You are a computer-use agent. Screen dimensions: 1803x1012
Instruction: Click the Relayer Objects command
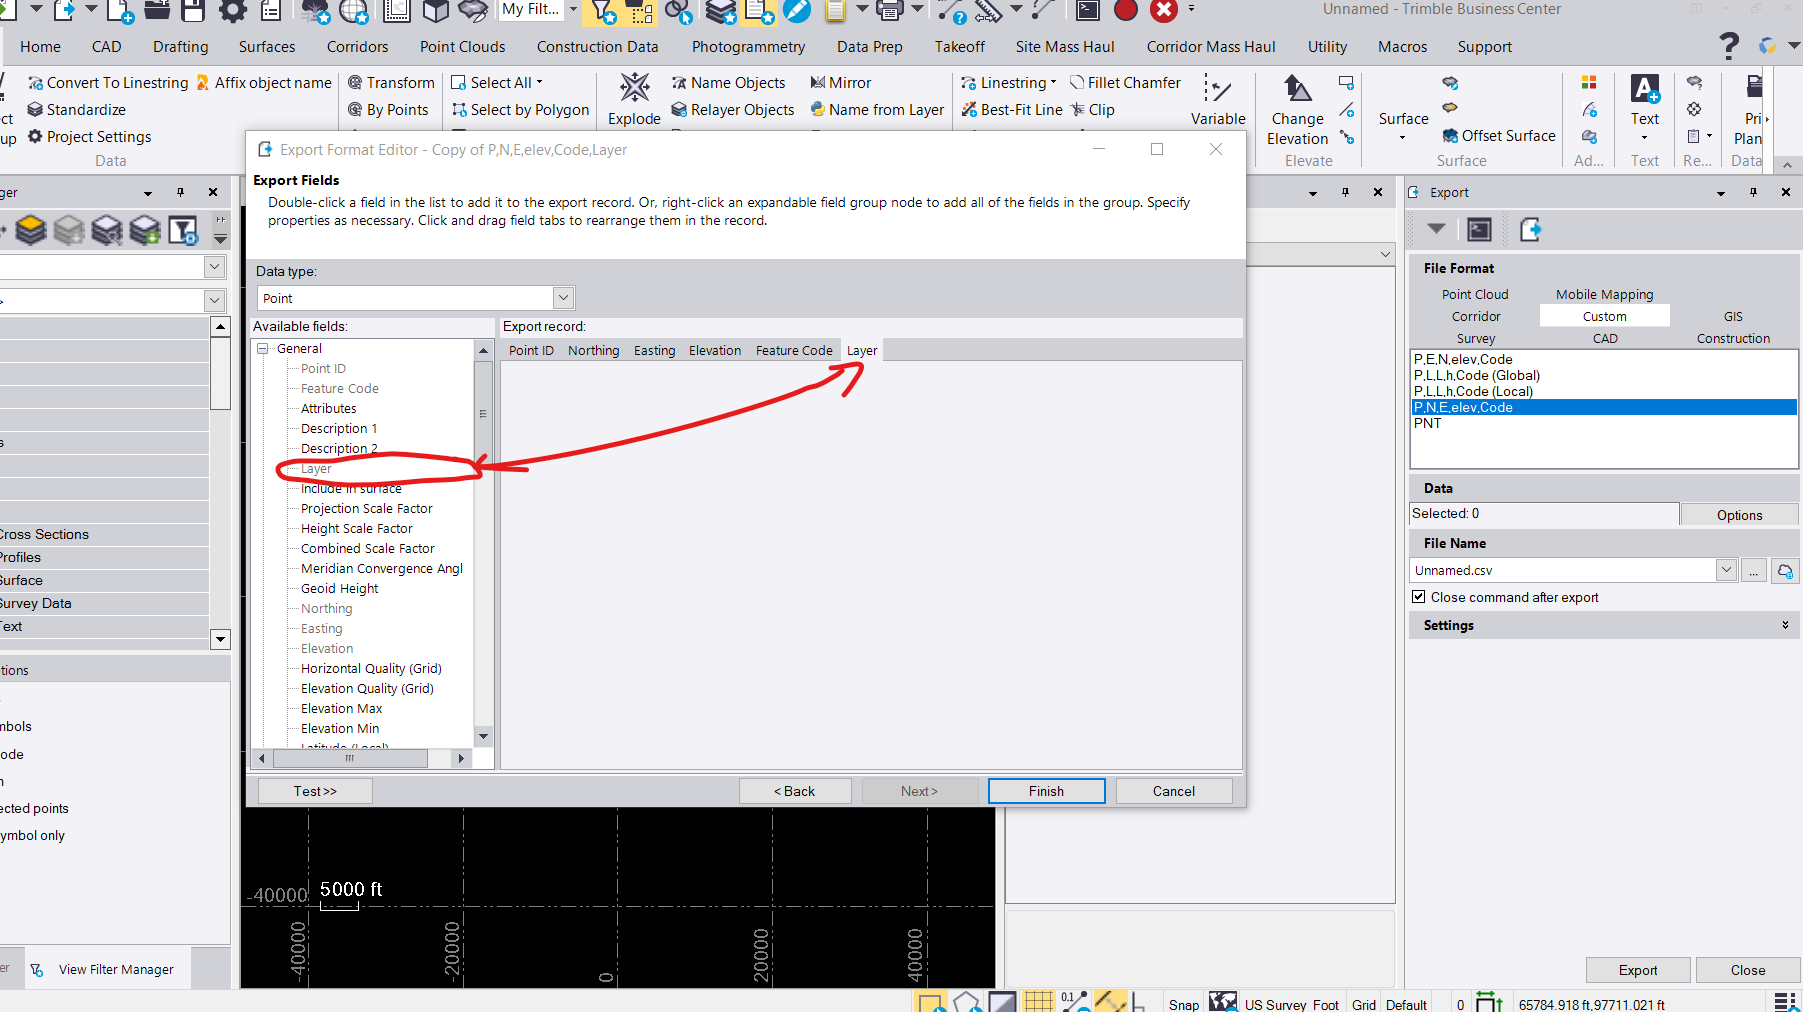point(732,110)
